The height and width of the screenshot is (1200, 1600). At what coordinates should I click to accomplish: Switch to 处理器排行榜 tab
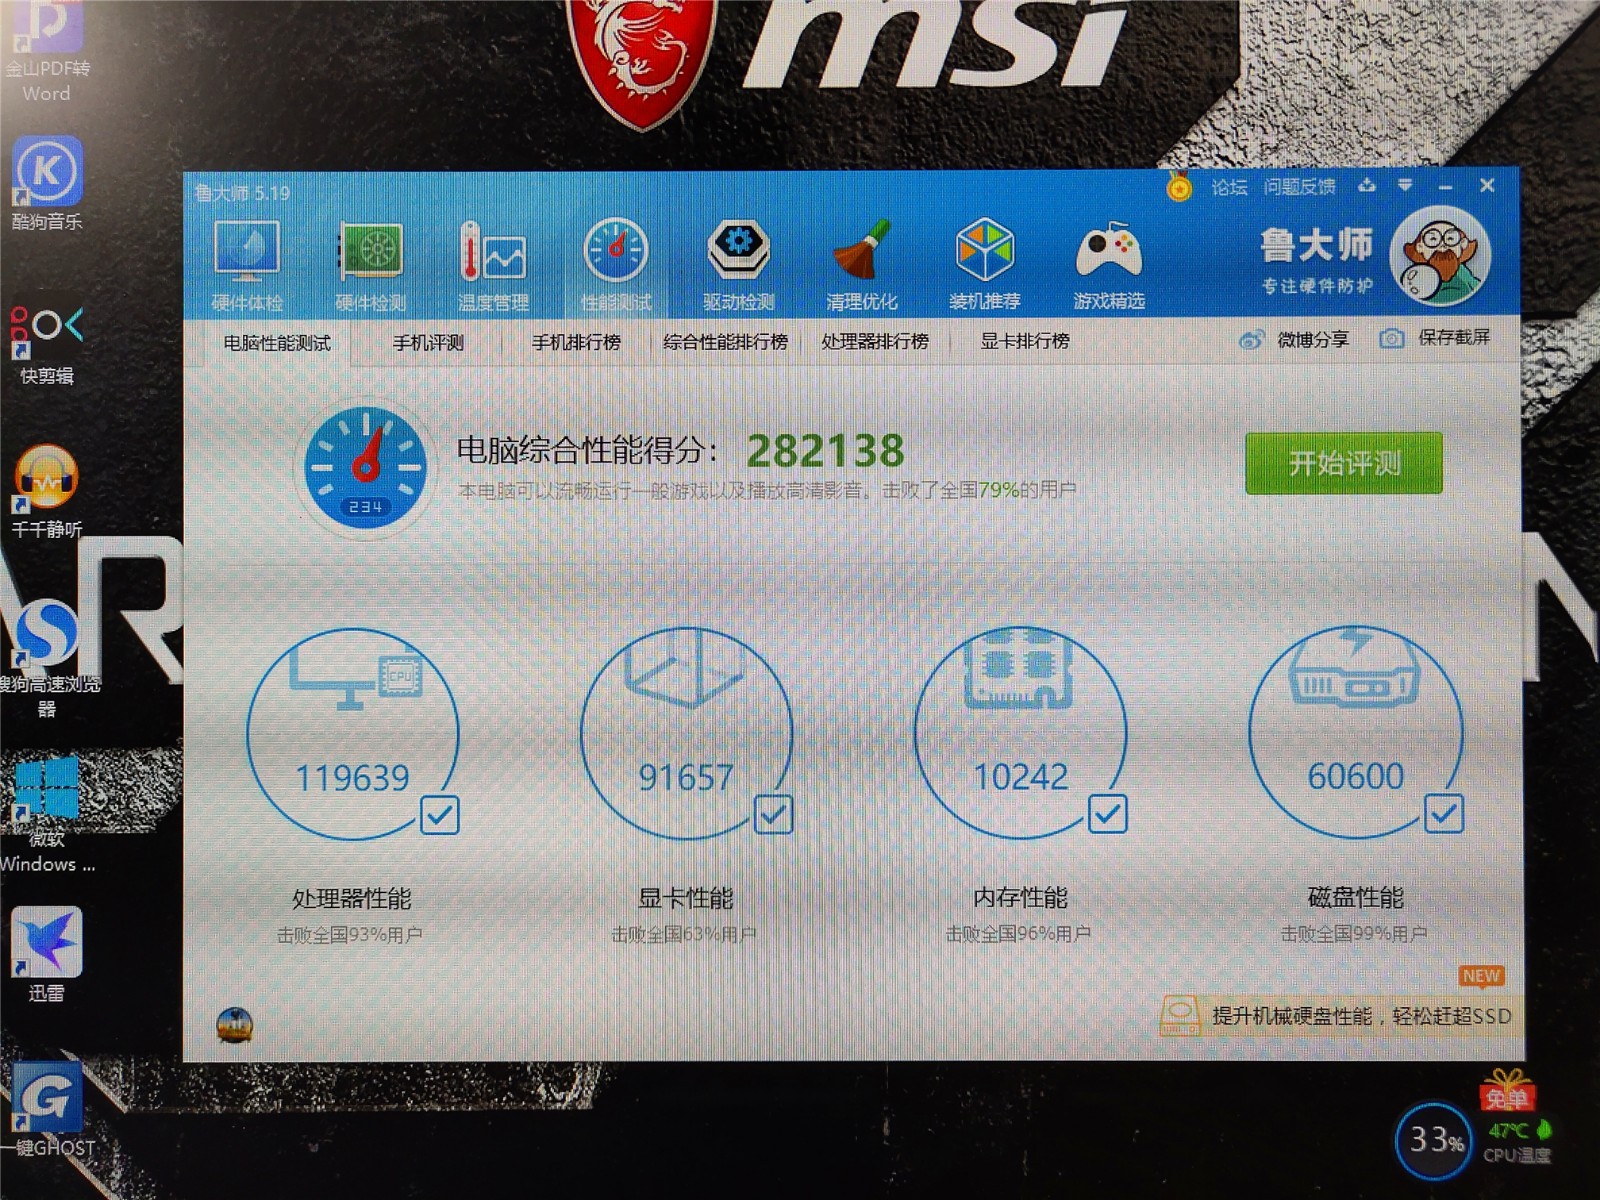tap(875, 342)
